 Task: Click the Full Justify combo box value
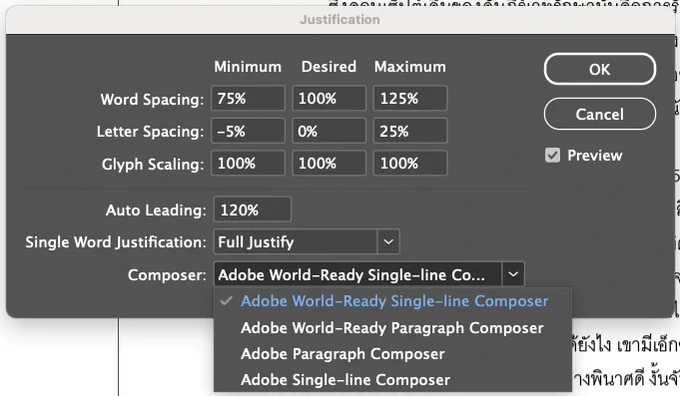click(x=295, y=242)
